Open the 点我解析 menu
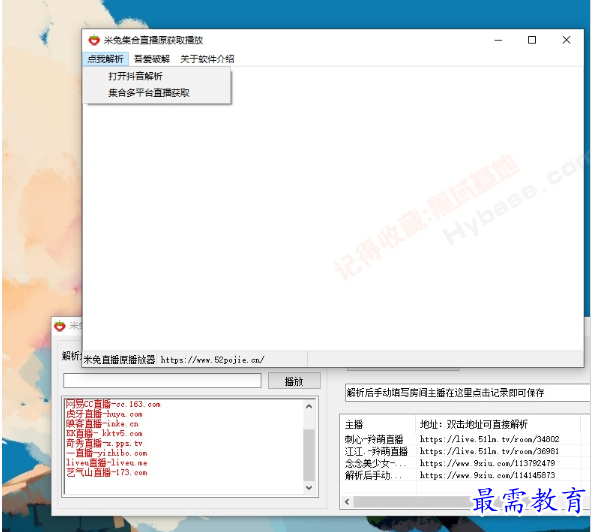Viewport: 594px width, 532px height. (105, 59)
